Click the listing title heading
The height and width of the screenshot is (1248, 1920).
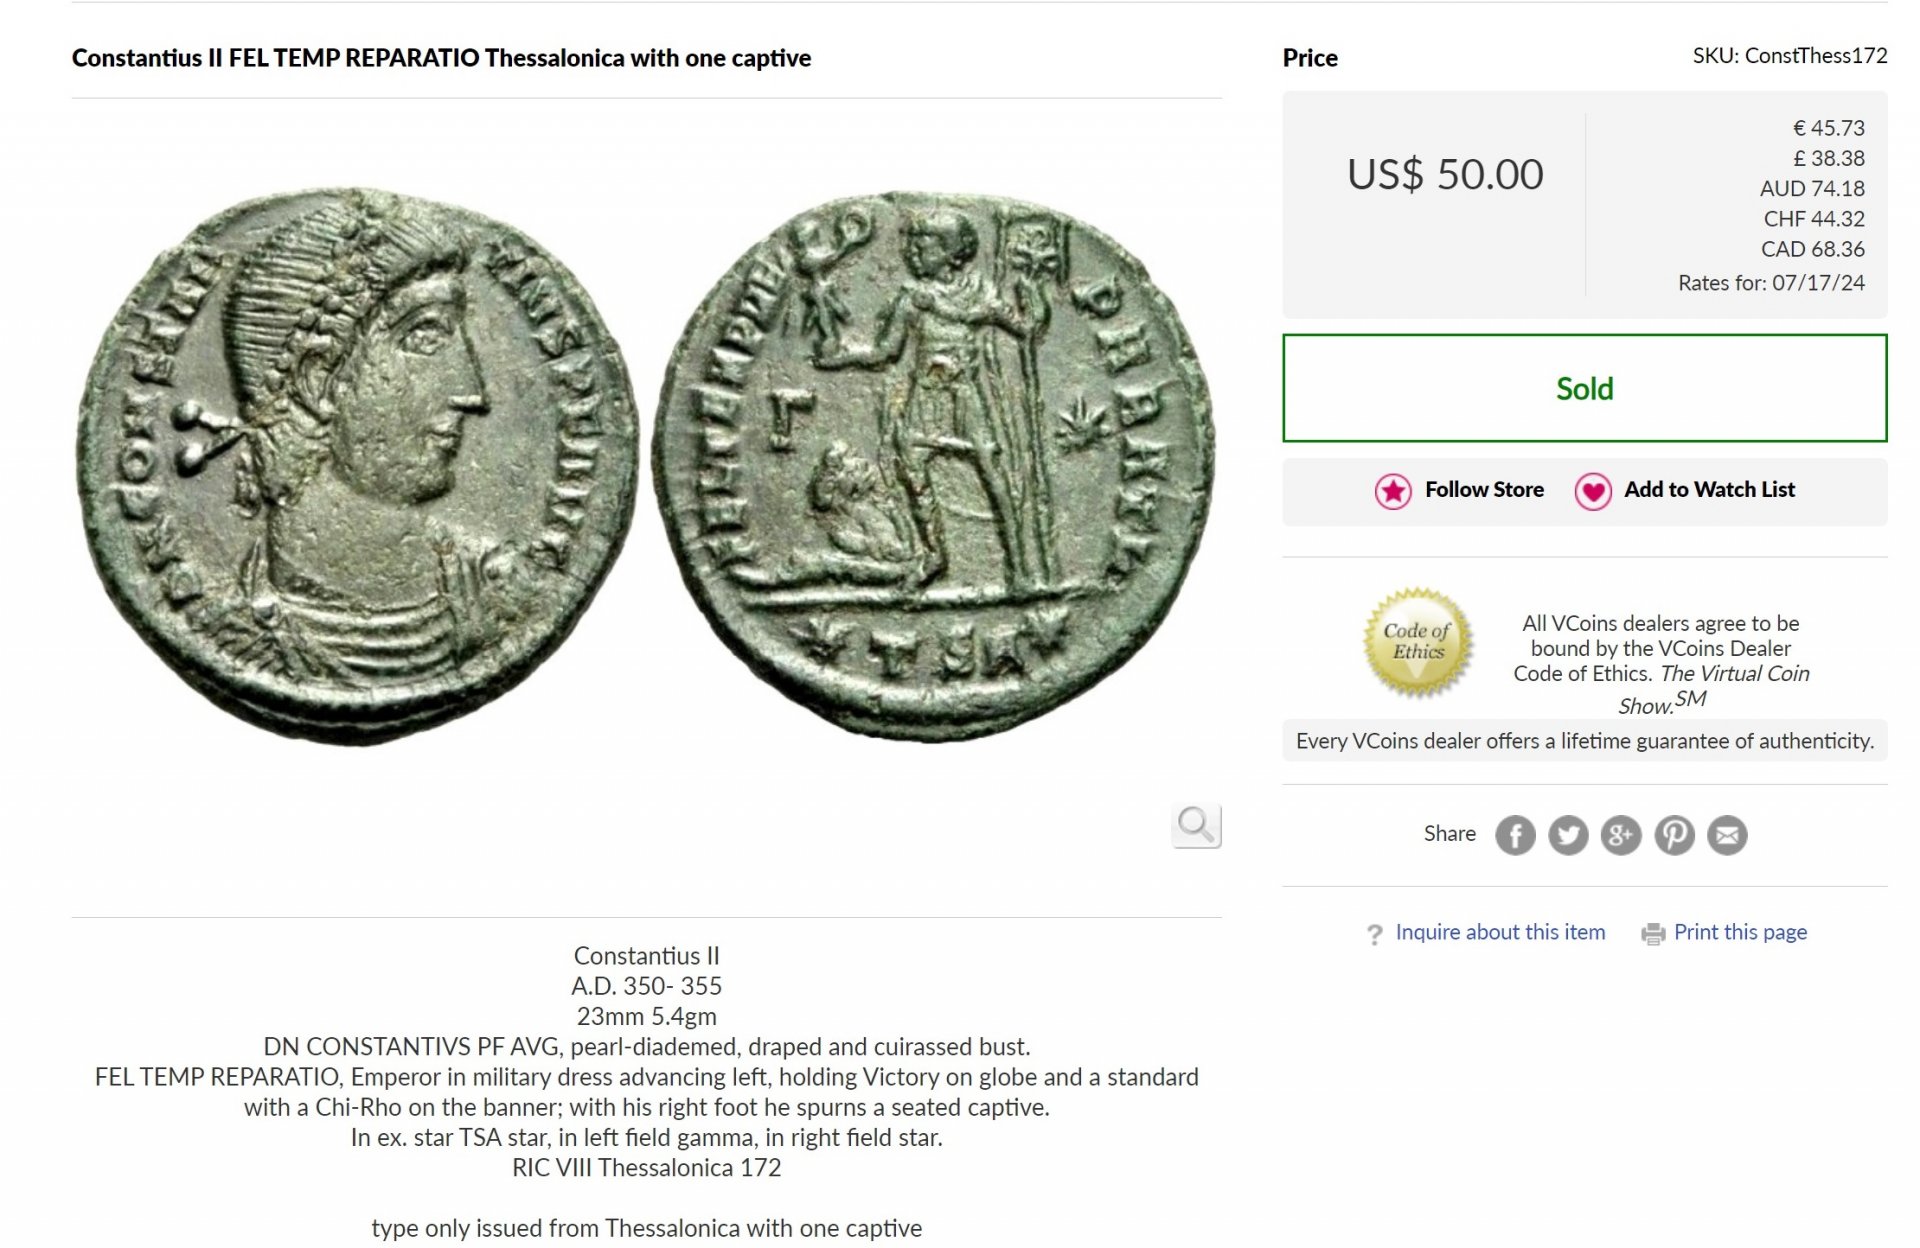click(441, 58)
